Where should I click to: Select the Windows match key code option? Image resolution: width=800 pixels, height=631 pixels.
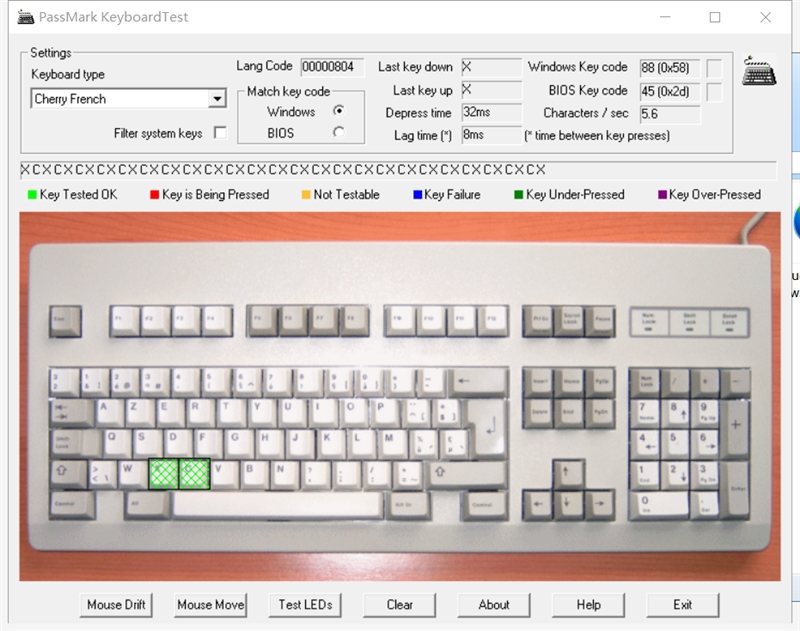pyautogui.click(x=338, y=111)
